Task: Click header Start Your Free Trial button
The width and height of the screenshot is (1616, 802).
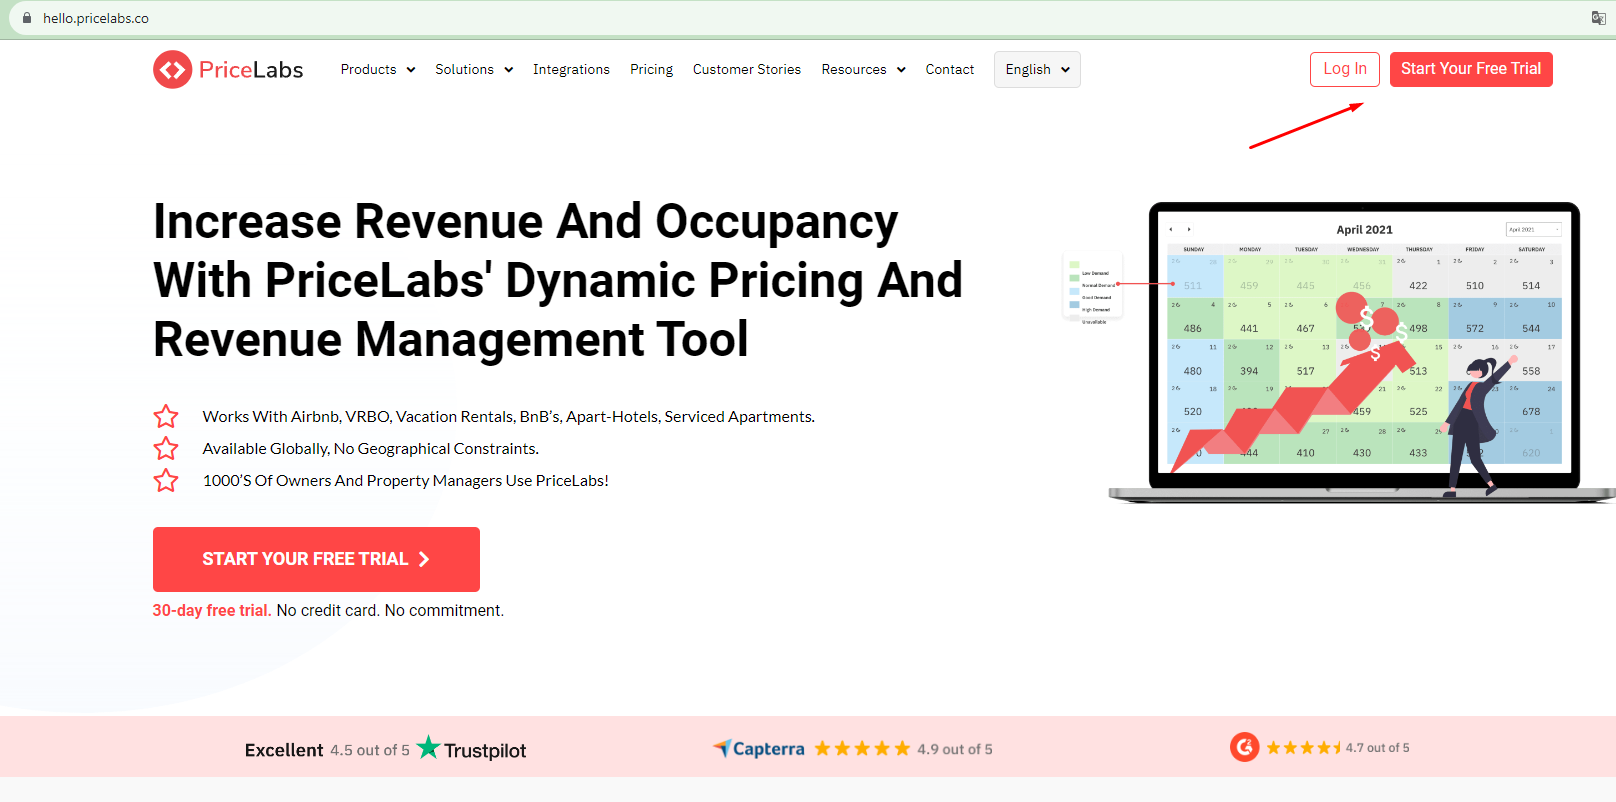Action: 1471,69
